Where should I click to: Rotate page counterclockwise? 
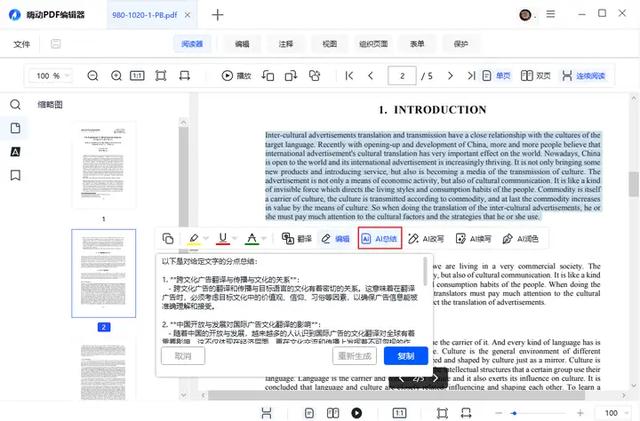pos(268,76)
